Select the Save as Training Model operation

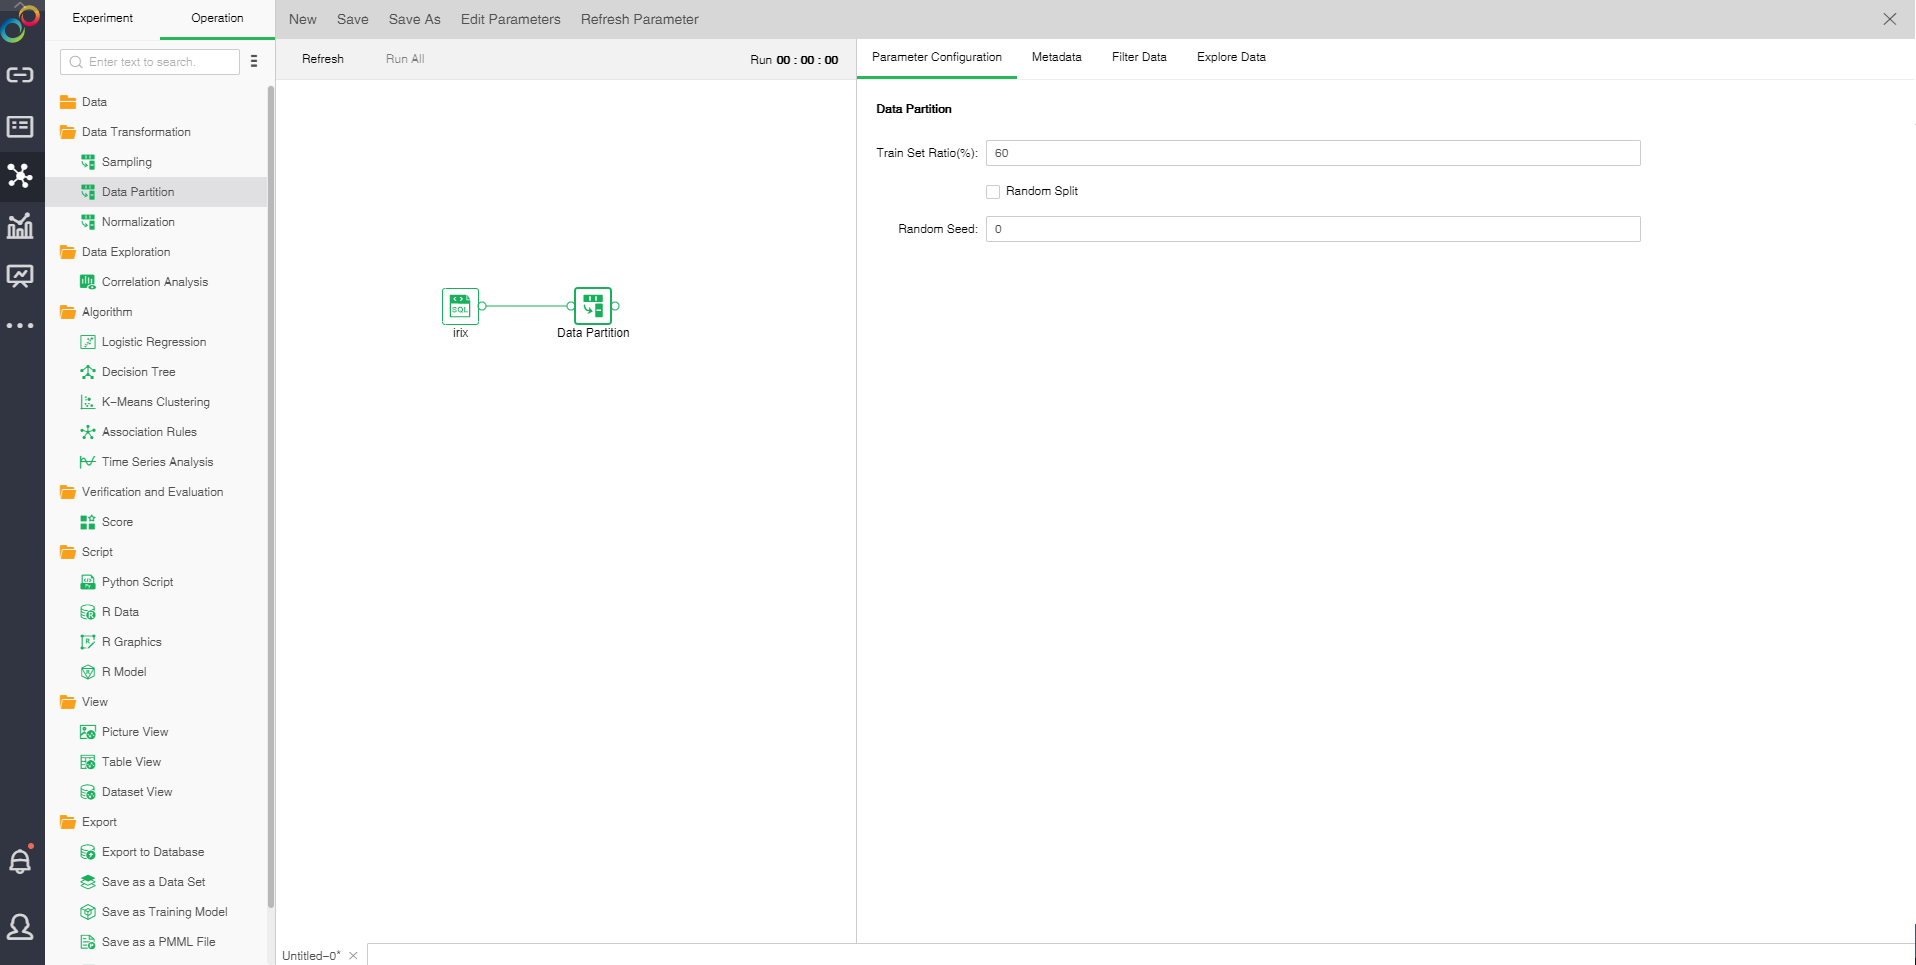[164, 912]
